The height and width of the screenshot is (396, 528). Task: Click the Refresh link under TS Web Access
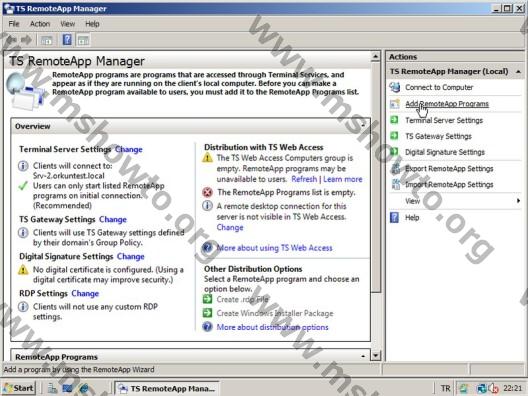[x=304, y=179]
